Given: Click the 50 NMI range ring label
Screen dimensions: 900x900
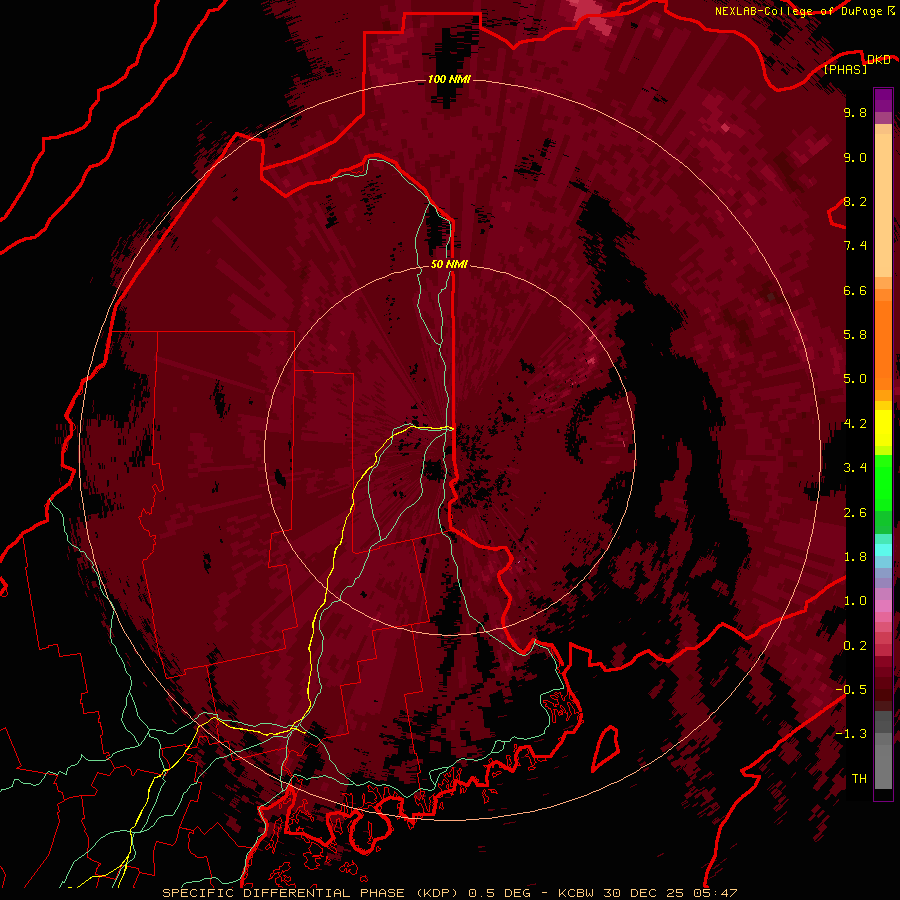Looking at the screenshot, I should (x=449, y=264).
